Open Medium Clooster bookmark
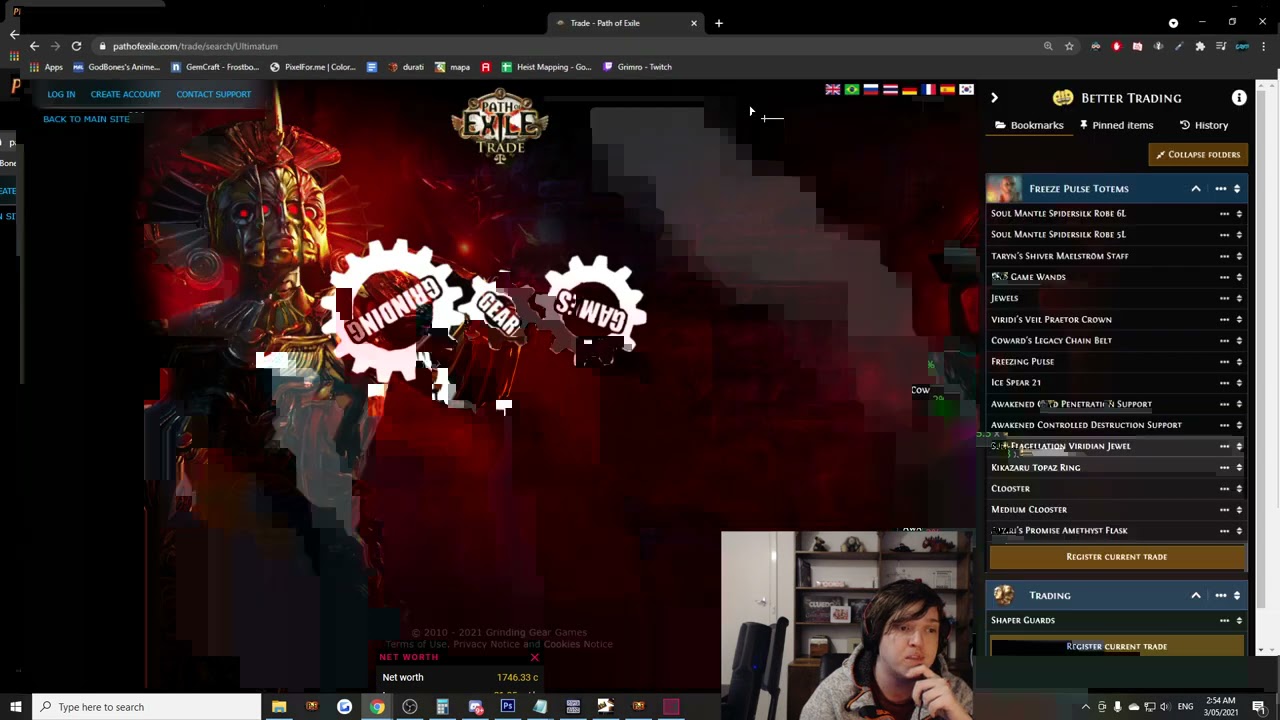This screenshot has width=1280, height=720. point(1029,509)
